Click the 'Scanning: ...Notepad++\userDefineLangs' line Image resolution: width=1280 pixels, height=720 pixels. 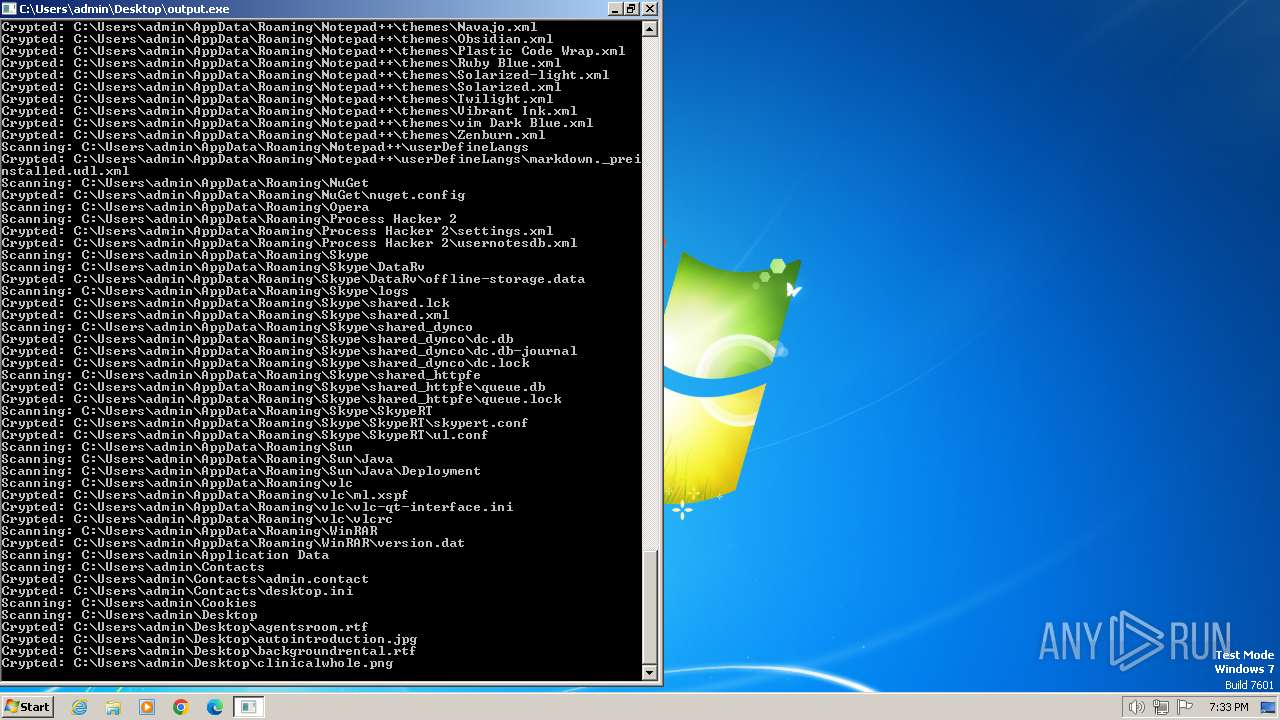[x=265, y=147]
